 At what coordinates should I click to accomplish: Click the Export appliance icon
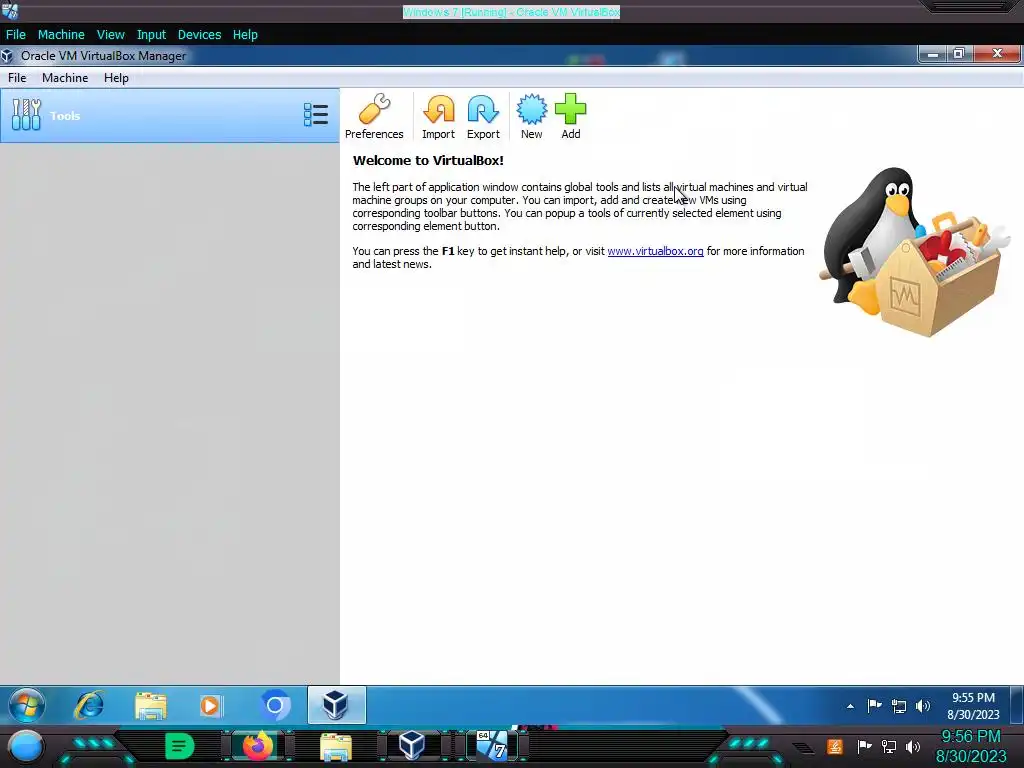[483, 116]
